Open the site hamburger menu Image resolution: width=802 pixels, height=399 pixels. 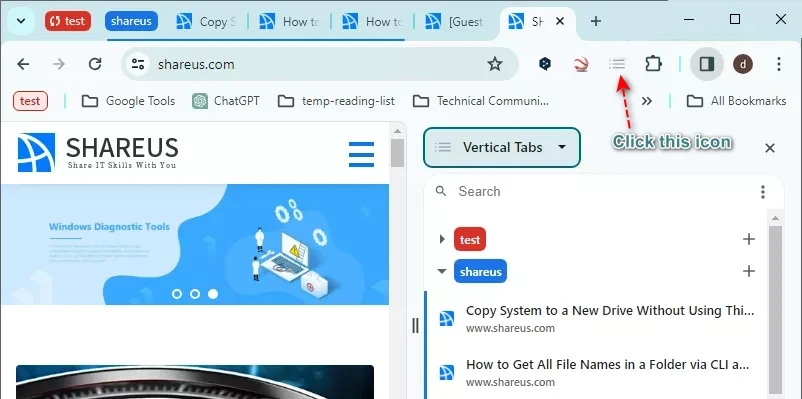click(361, 154)
